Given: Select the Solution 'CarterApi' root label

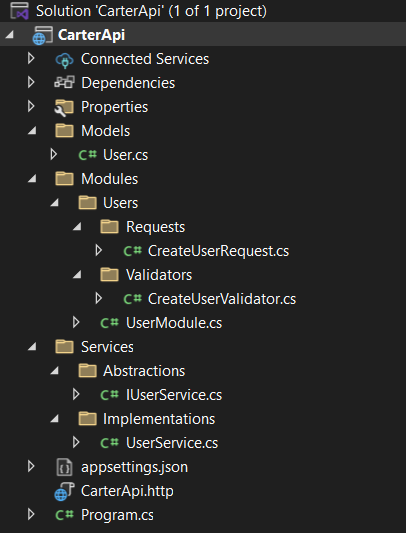Looking at the screenshot, I should click(151, 11).
